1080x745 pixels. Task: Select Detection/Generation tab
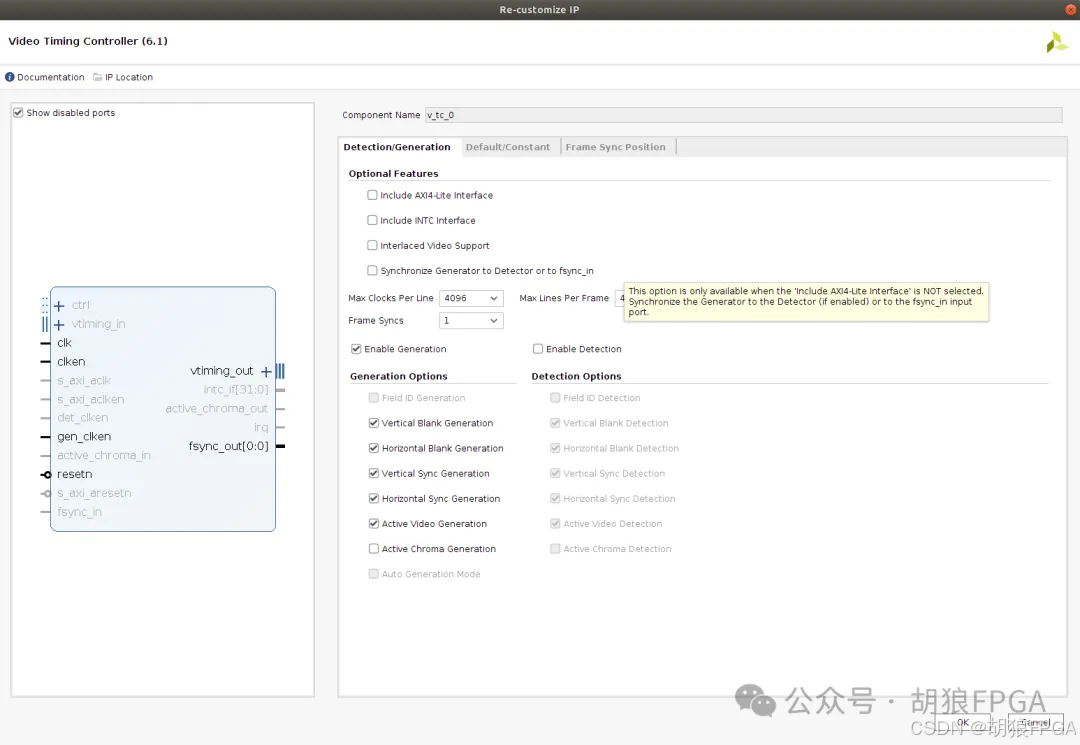coord(397,147)
